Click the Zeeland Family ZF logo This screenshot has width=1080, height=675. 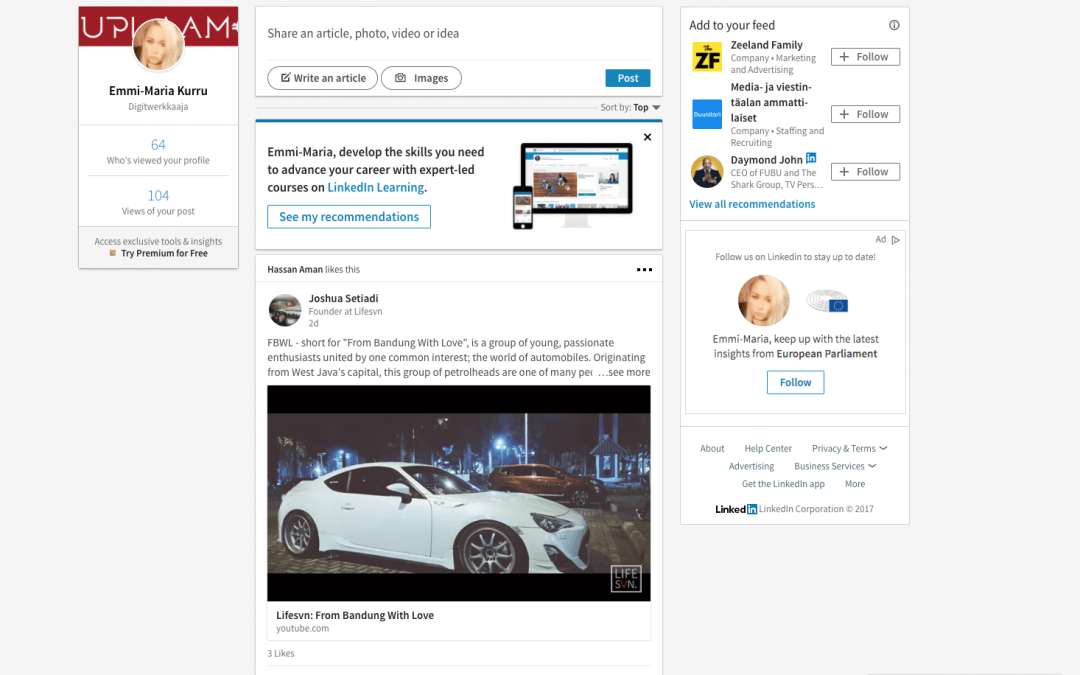click(707, 57)
